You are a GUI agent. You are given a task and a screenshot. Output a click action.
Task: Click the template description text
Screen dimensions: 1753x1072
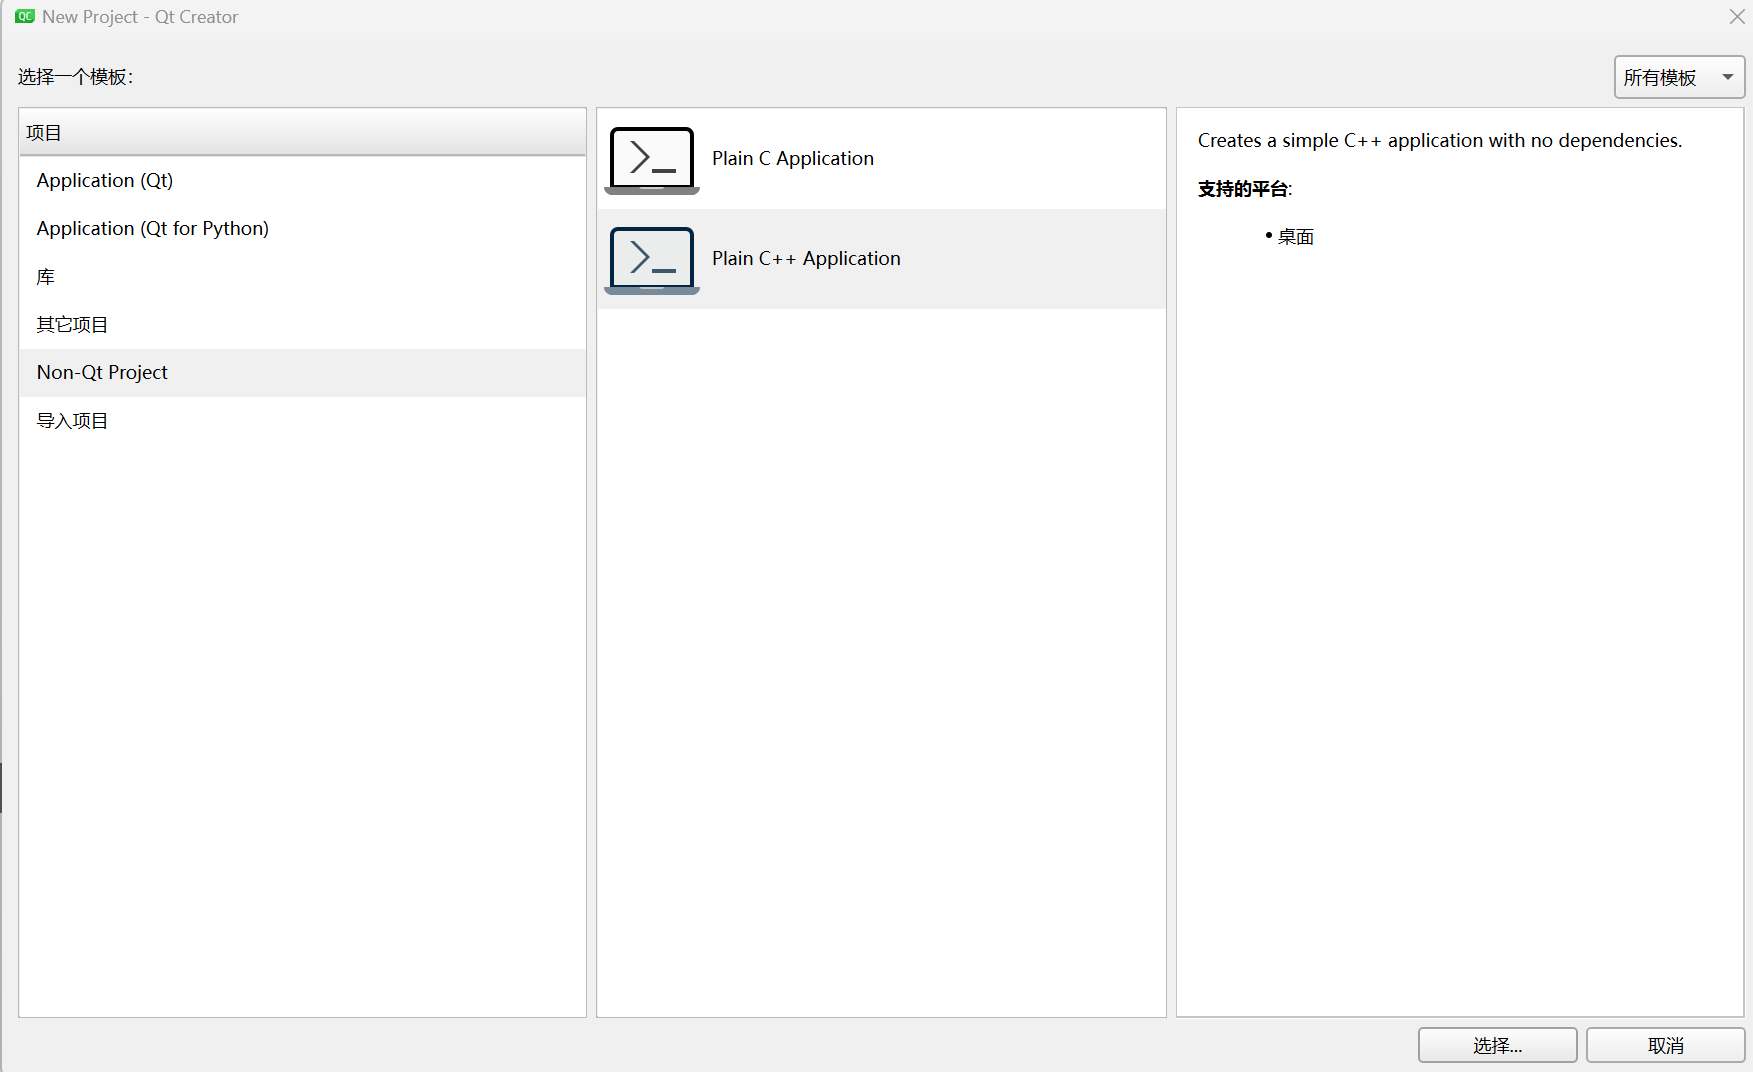pos(1440,141)
